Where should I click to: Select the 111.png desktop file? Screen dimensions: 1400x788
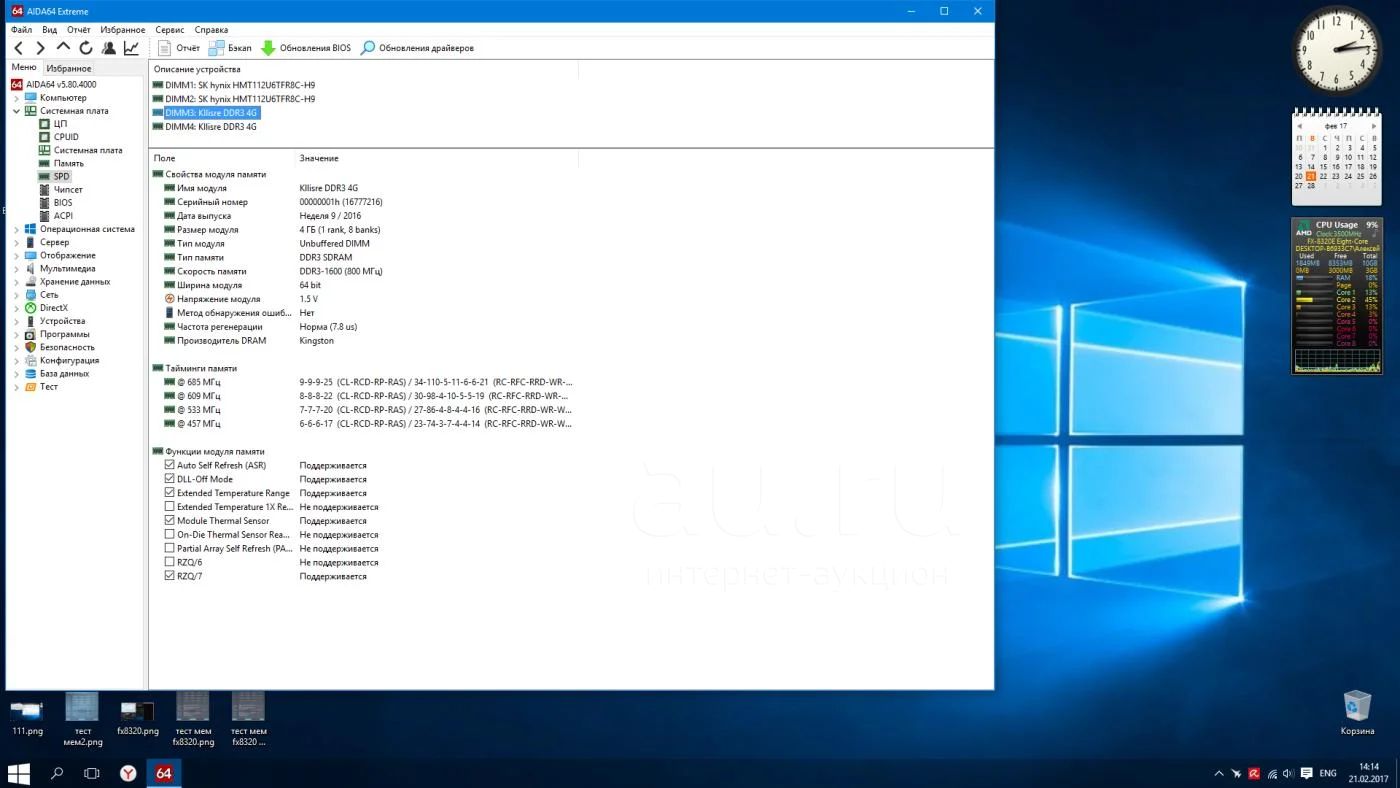pos(28,717)
